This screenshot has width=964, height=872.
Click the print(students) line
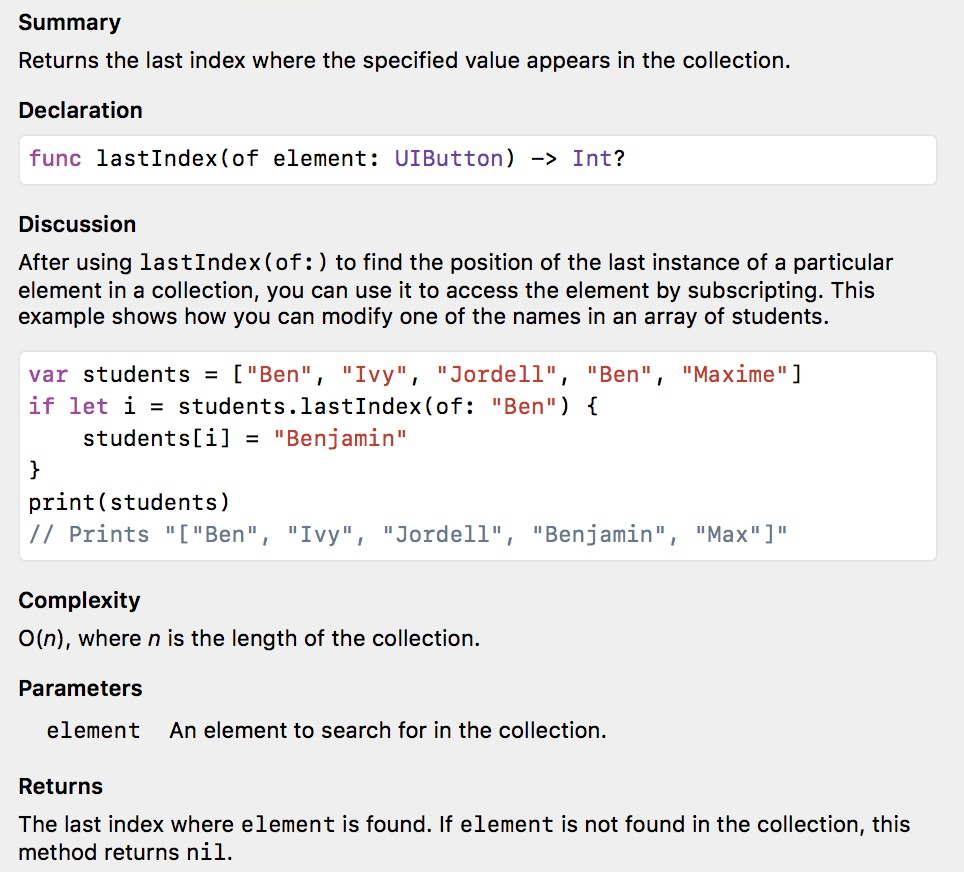(129, 502)
